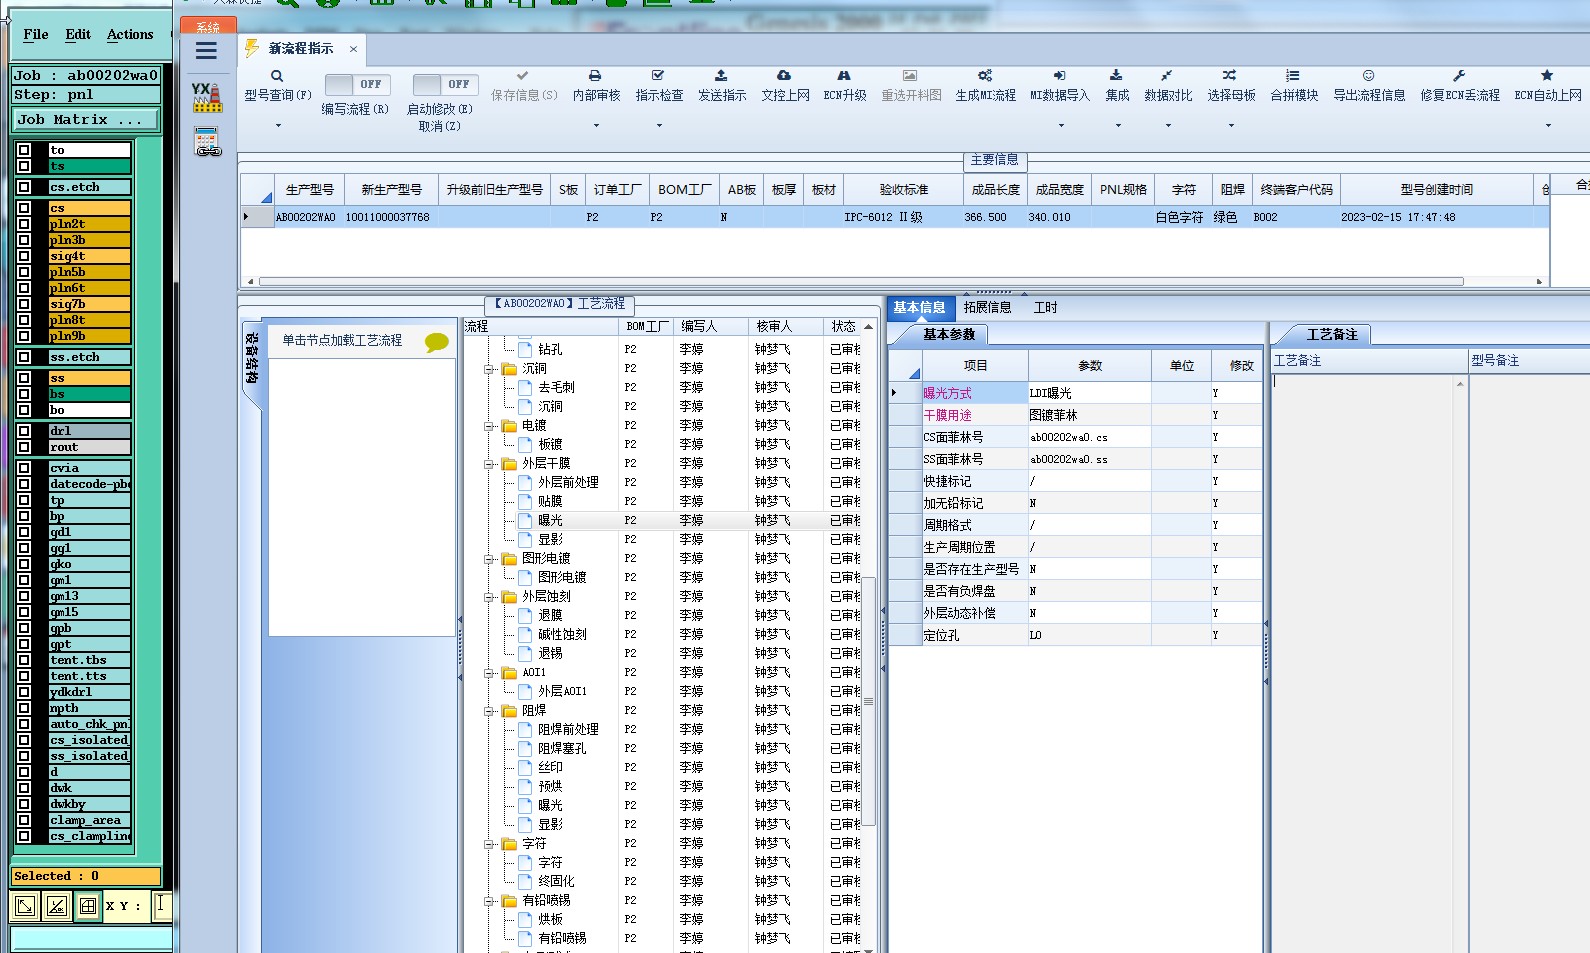Screen dimensions: 1590x953
Task: Open dropdown arrow under 指示检查
Action: [x=659, y=126]
